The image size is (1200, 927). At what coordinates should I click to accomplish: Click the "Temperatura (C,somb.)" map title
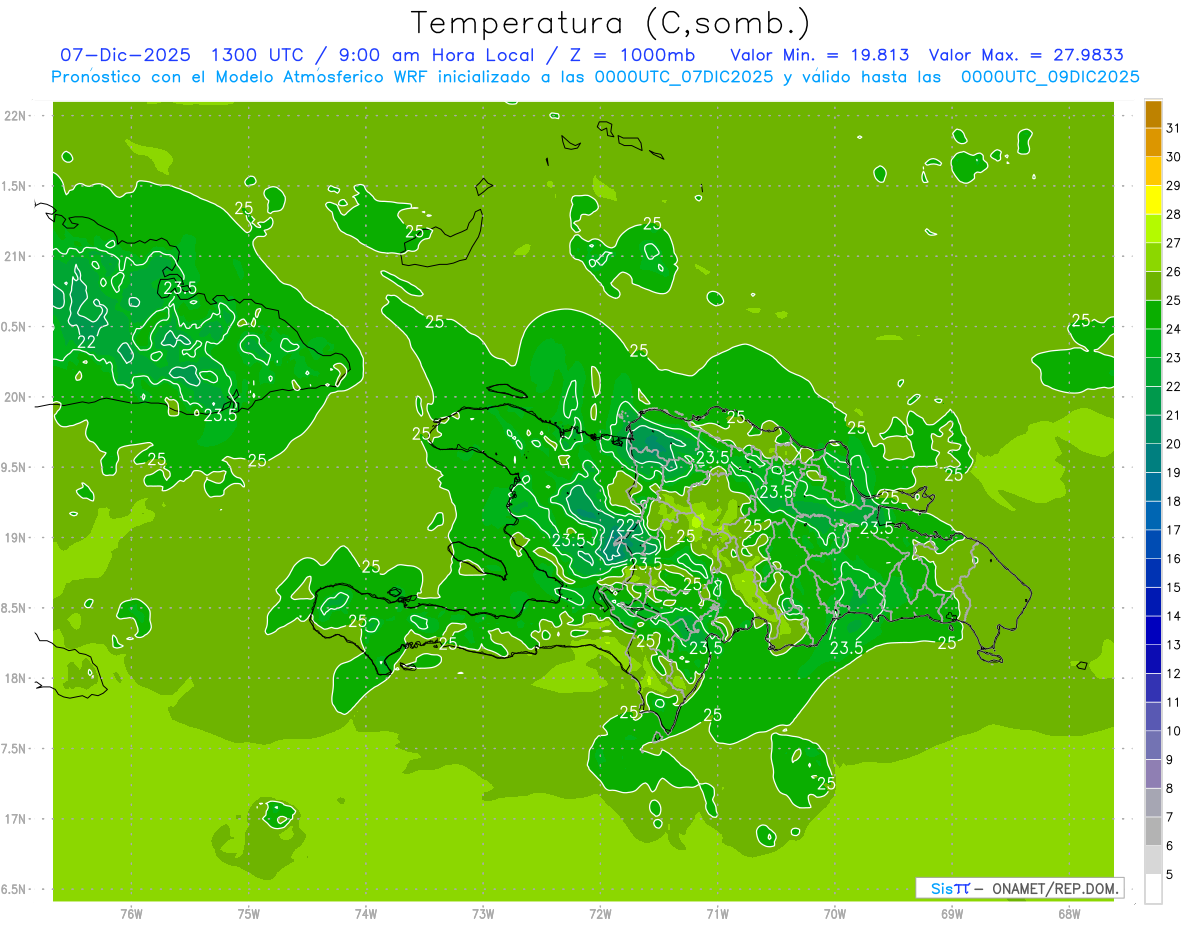point(609,23)
